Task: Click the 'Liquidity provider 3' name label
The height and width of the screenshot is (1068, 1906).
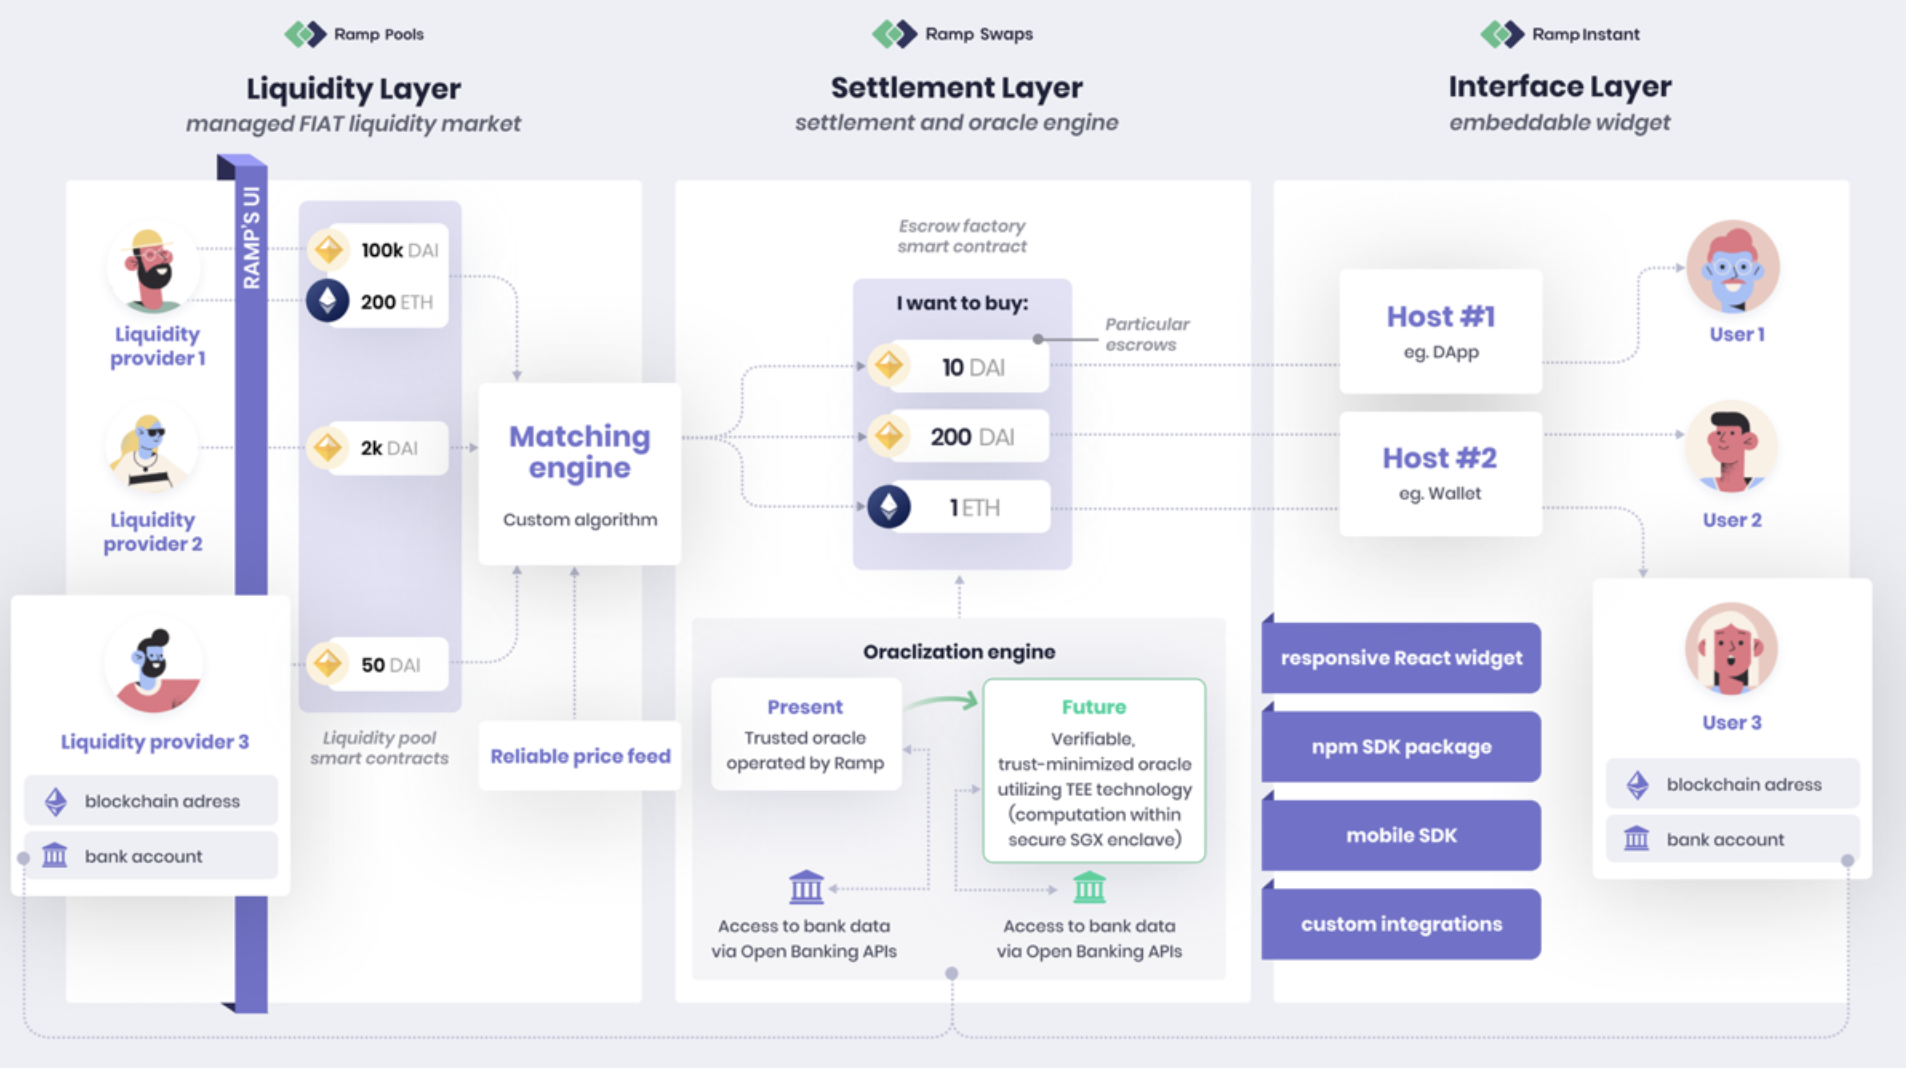Action: click(155, 742)
